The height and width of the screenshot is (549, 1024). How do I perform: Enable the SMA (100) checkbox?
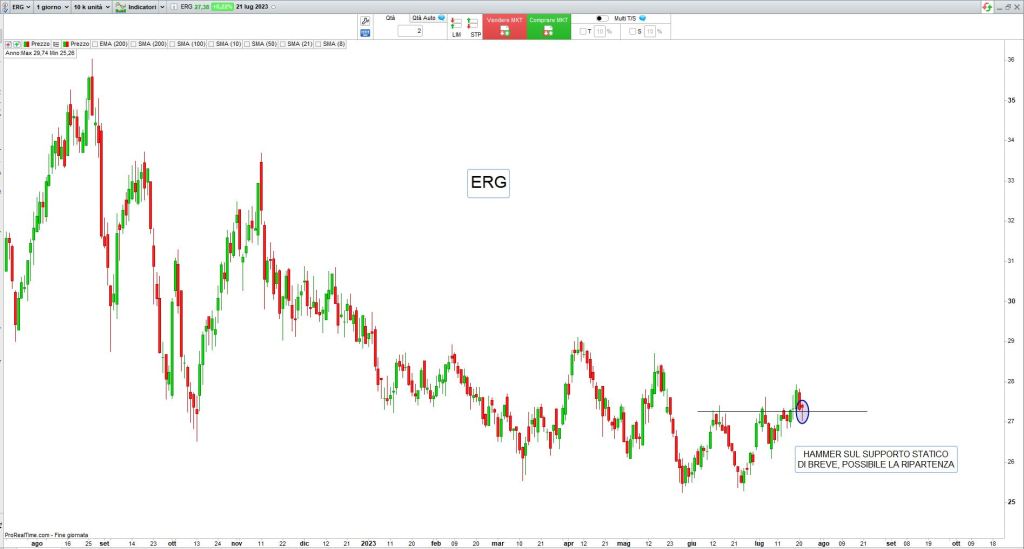(x=172, y=44)
